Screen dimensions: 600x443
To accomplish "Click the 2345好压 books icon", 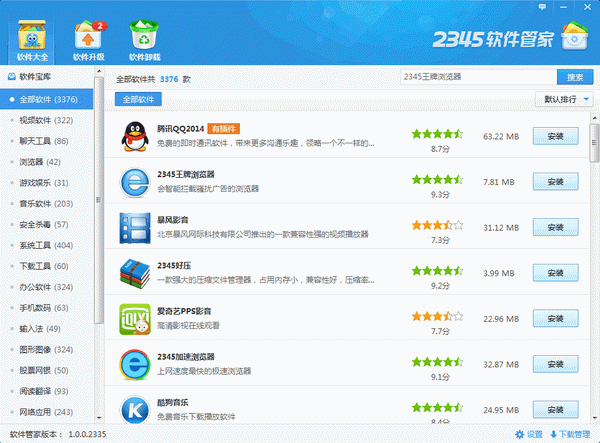I will [x=135, y=274].
